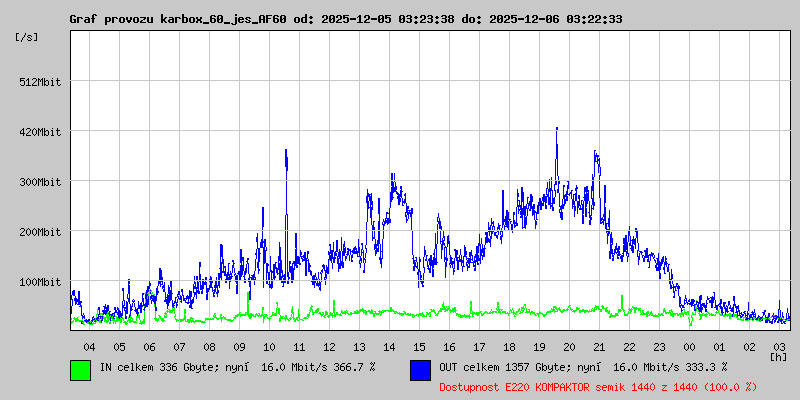Click the 300Mbit y-axis label
800x400 pixels.
pyautogui.click(x=40, y=182)
